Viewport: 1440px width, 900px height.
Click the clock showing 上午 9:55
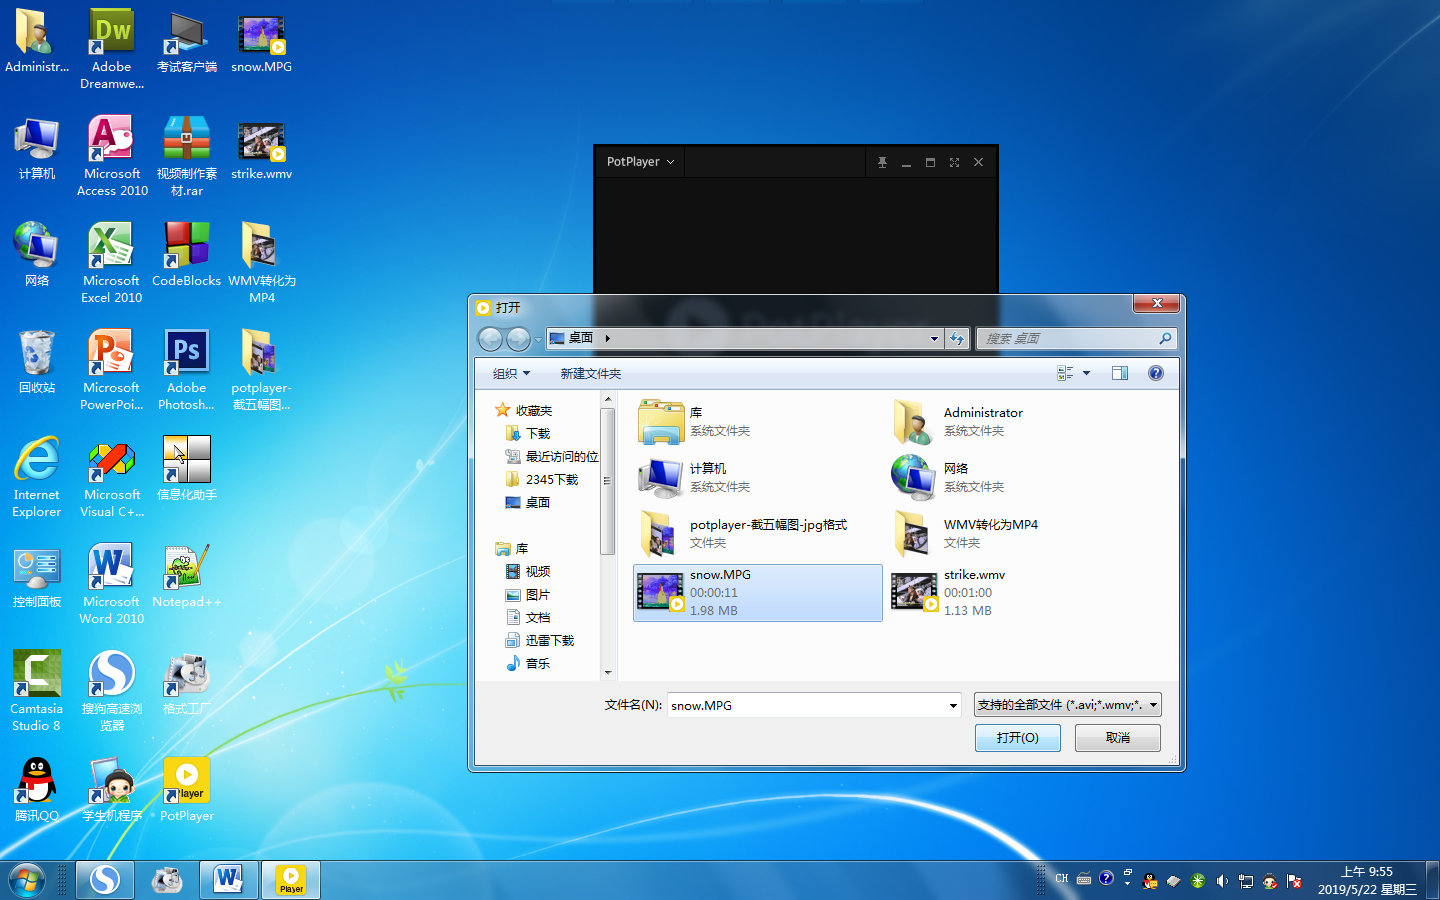pos(1367,880)
